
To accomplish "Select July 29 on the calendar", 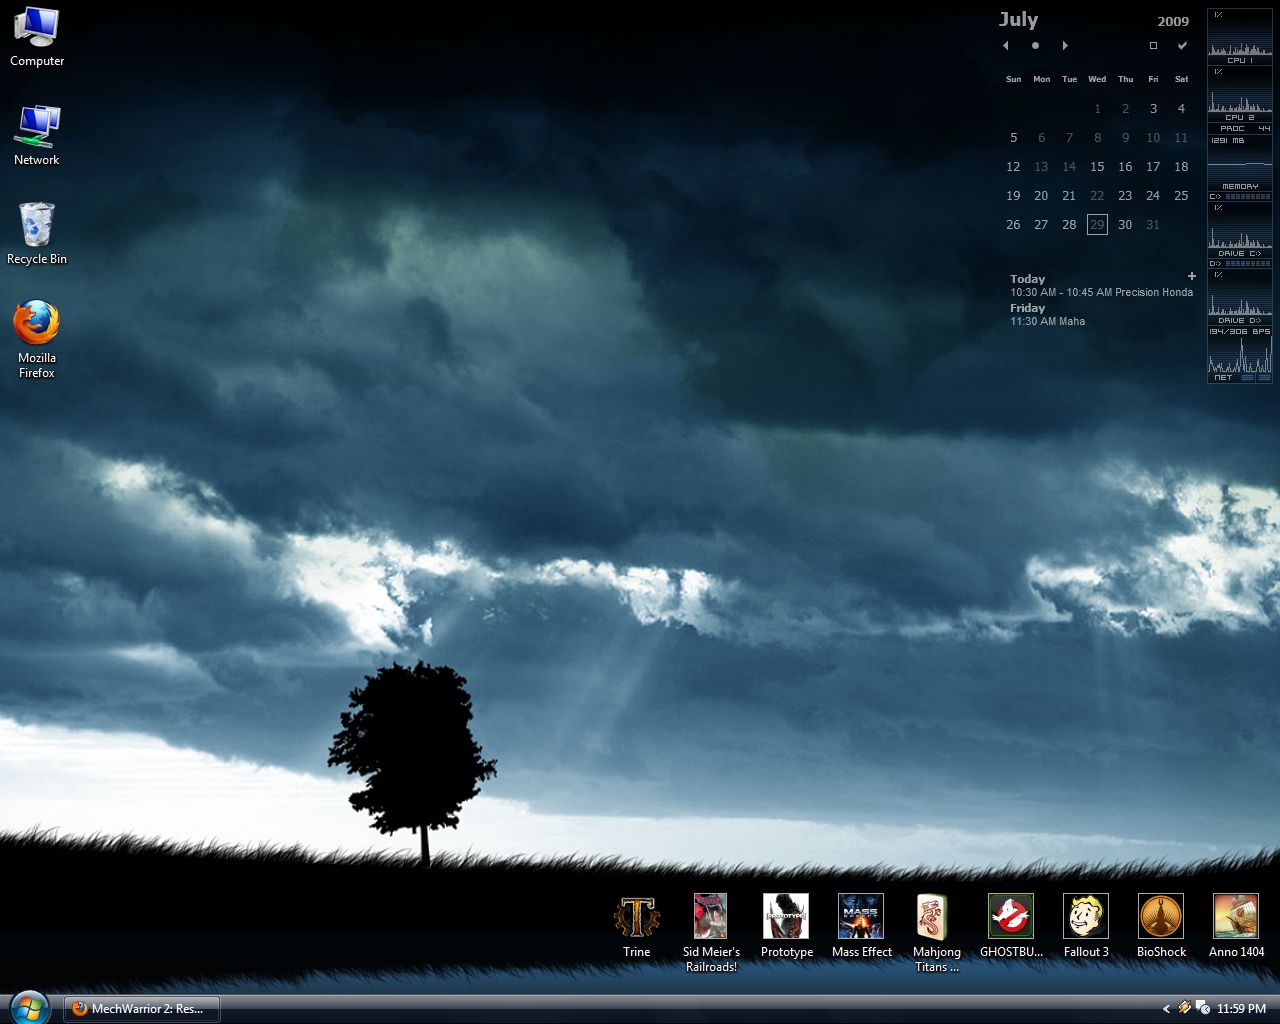I will pos(1097,225).
